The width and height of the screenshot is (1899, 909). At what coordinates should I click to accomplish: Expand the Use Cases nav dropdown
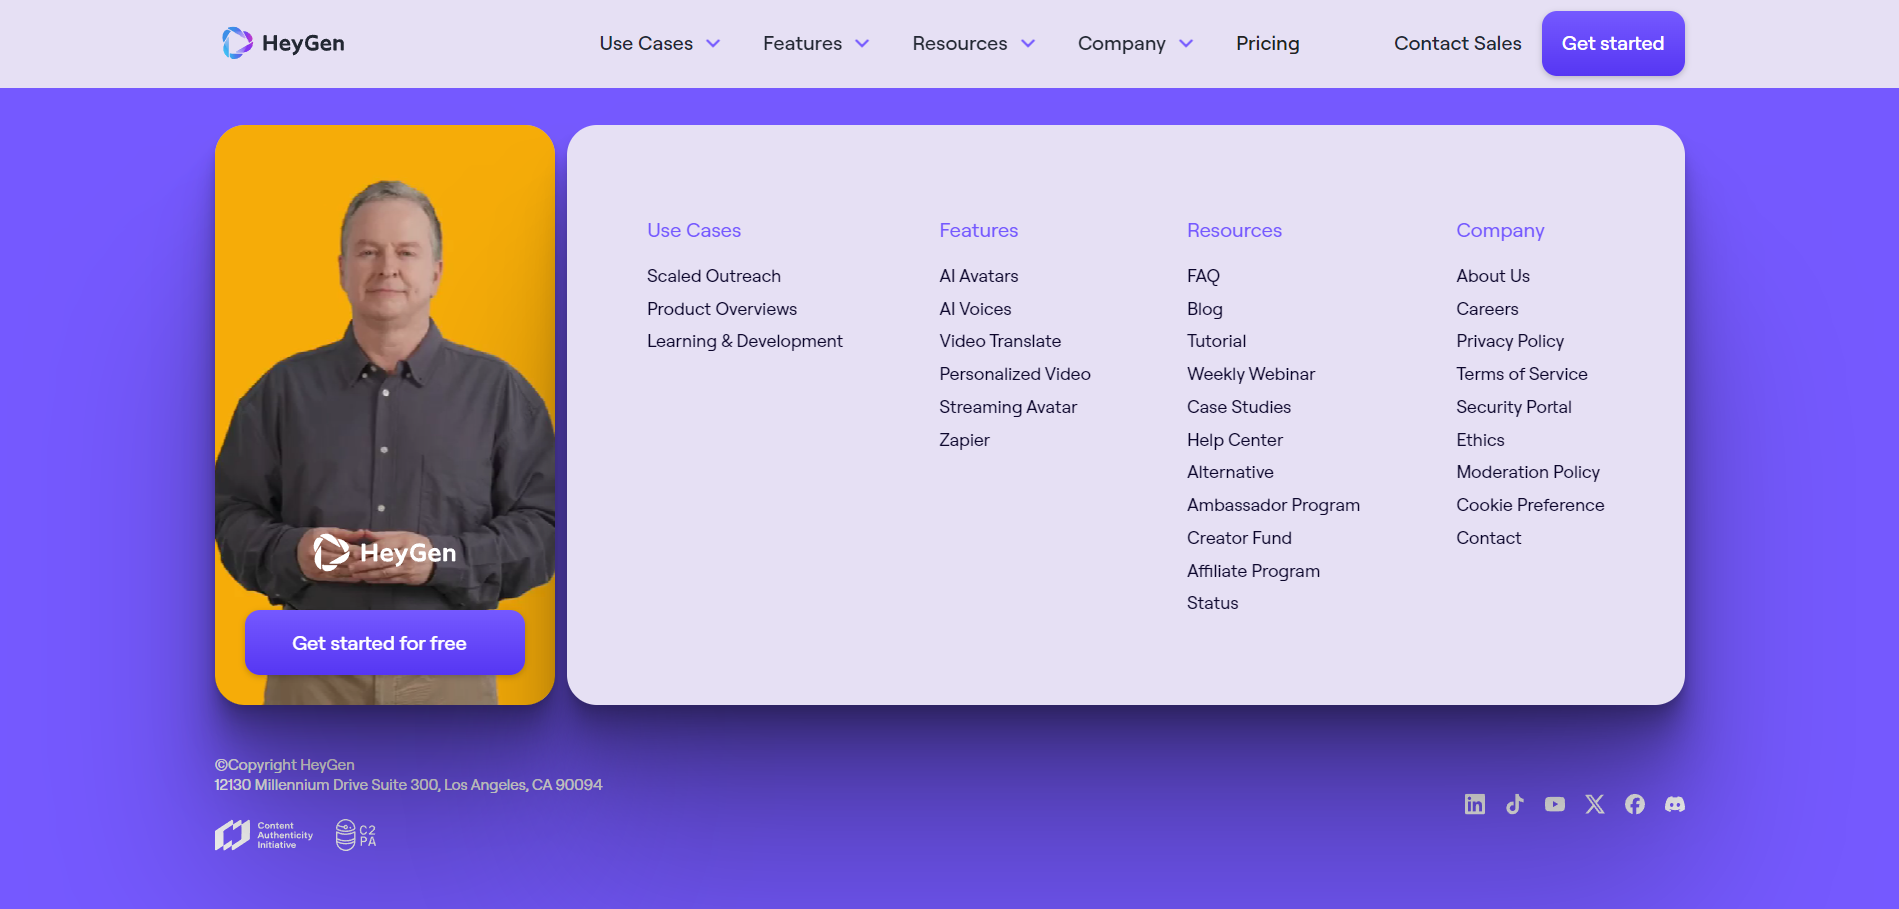click(660, 43)
